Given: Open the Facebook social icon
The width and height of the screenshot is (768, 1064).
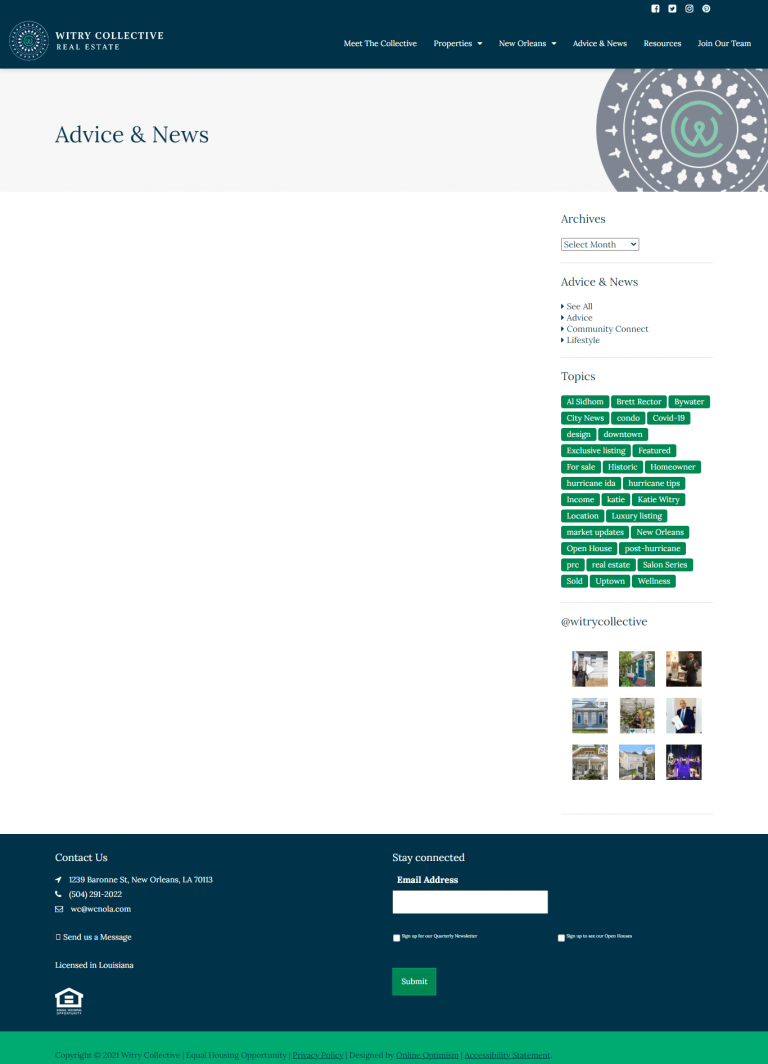Looking at the screenshot, I should click(x=655, y=9).
